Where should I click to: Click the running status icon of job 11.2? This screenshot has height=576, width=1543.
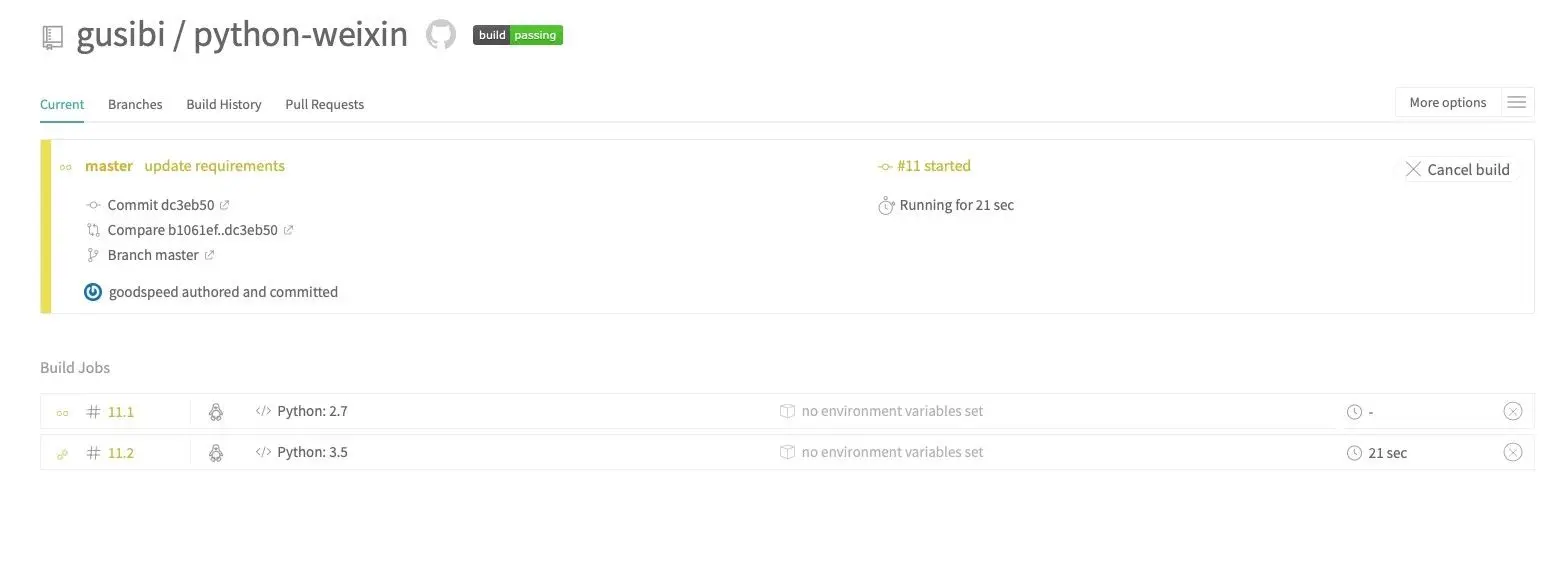pos(62,454)
